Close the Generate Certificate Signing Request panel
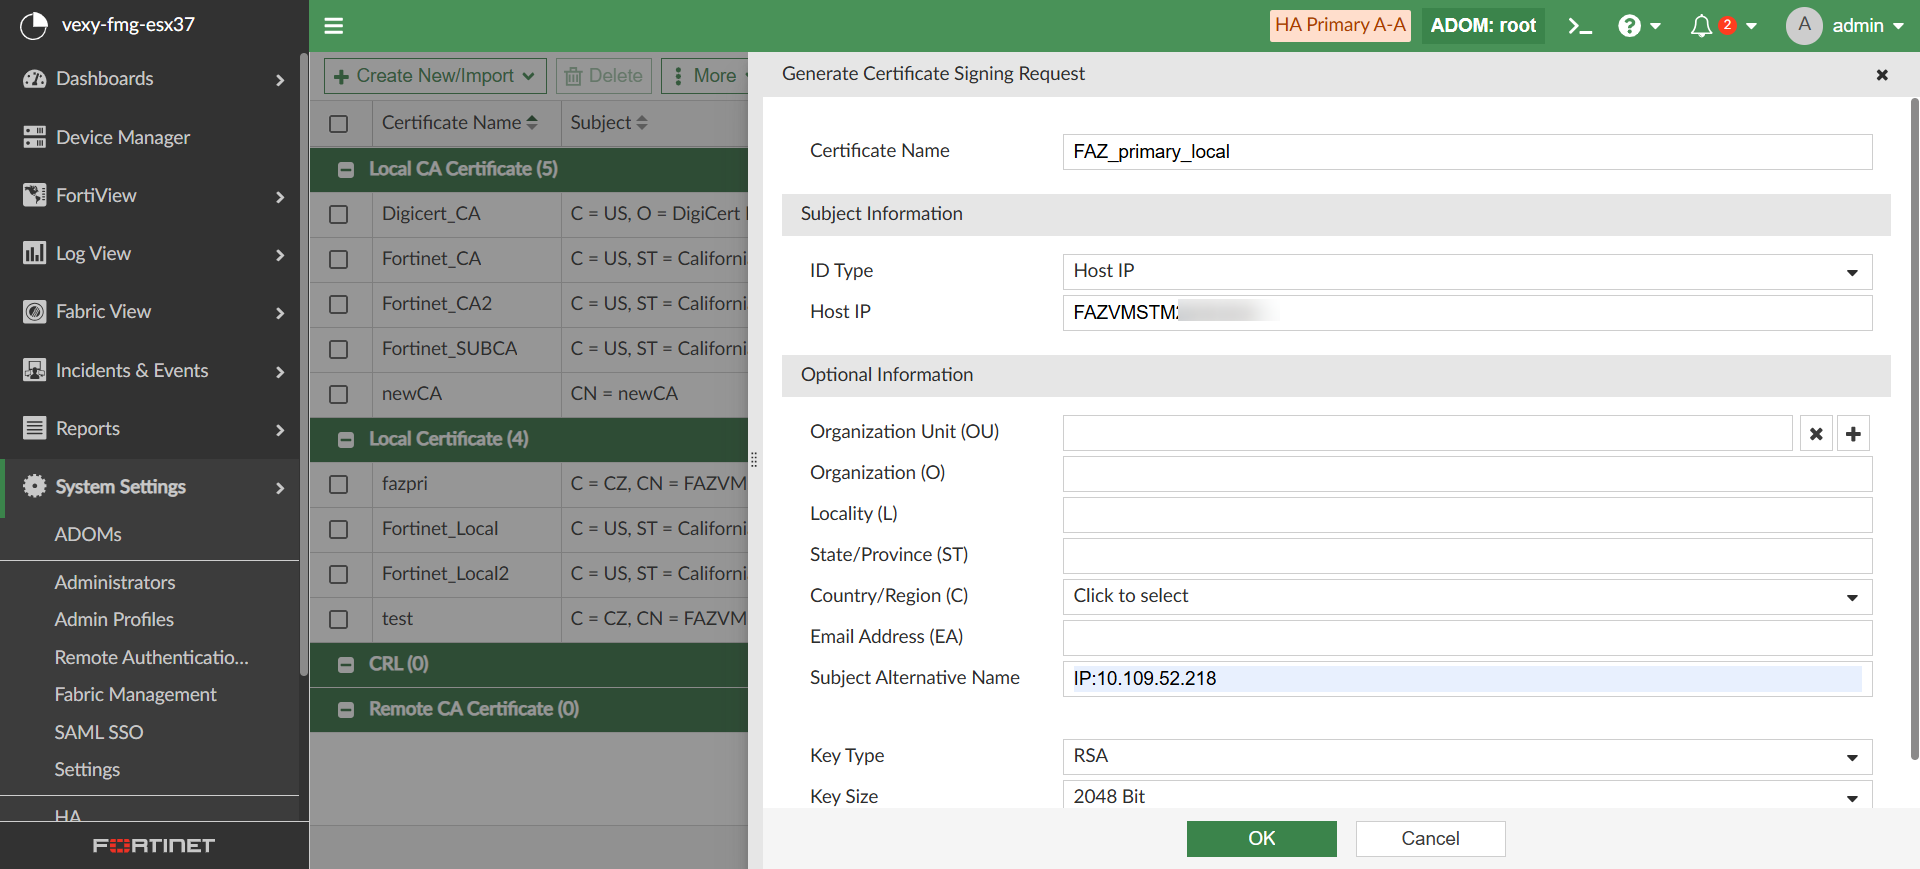1920x869 pixels. point(1882,75)
